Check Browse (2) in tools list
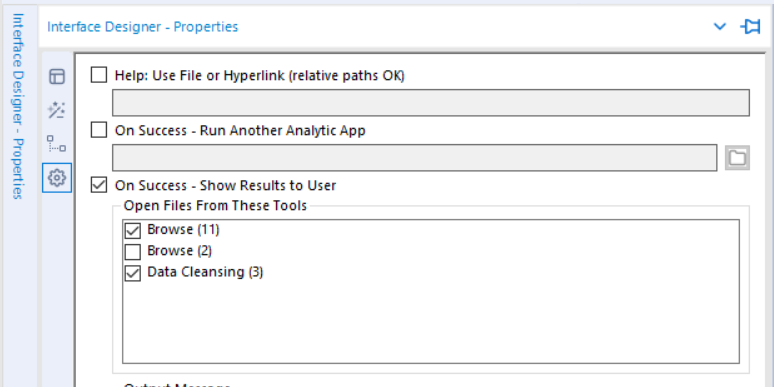 [132, 252]
